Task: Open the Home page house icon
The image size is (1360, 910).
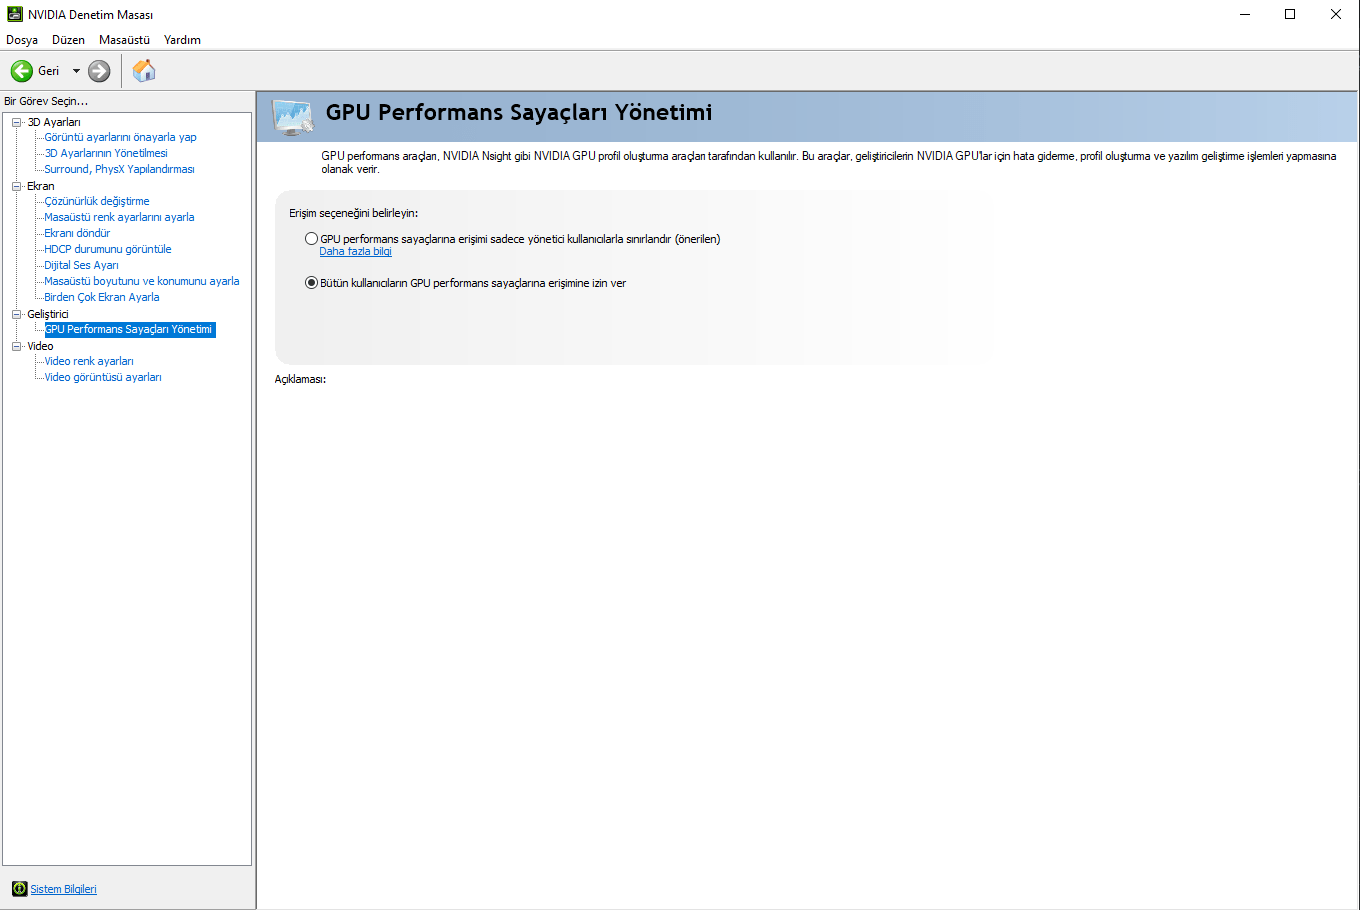Action: coord(144,71)
